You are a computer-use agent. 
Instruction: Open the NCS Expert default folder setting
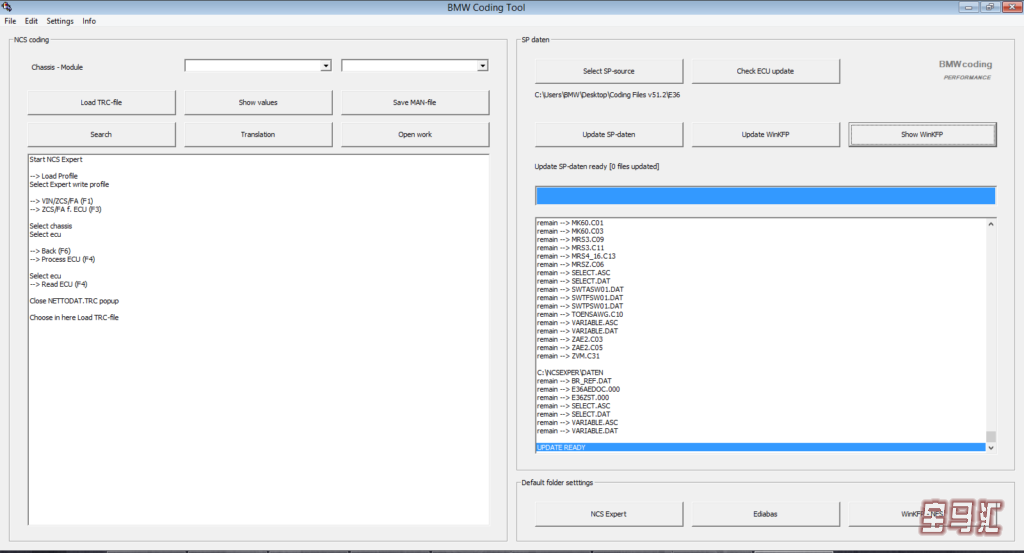coord(609,514)
